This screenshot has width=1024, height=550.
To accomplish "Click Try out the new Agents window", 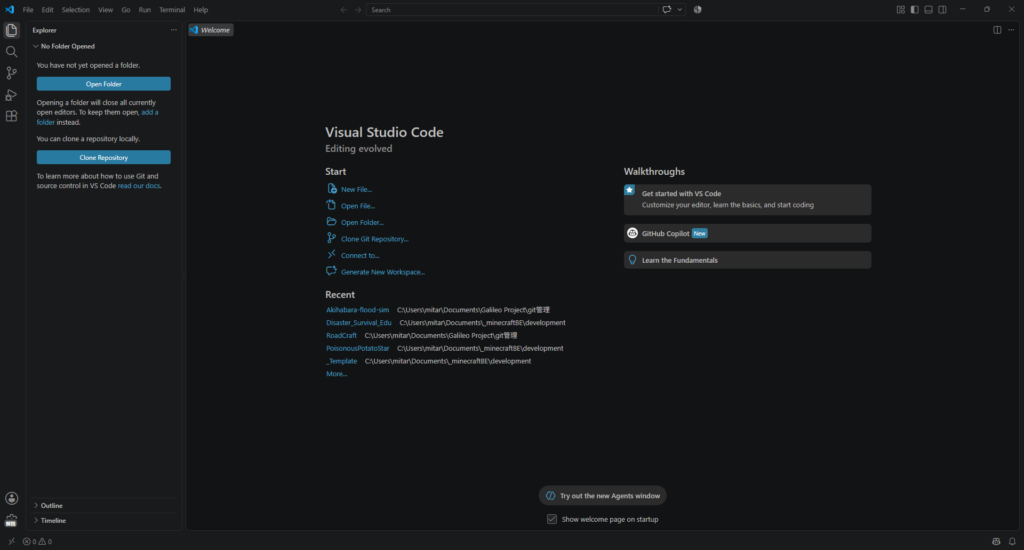I will pos(603,496).
